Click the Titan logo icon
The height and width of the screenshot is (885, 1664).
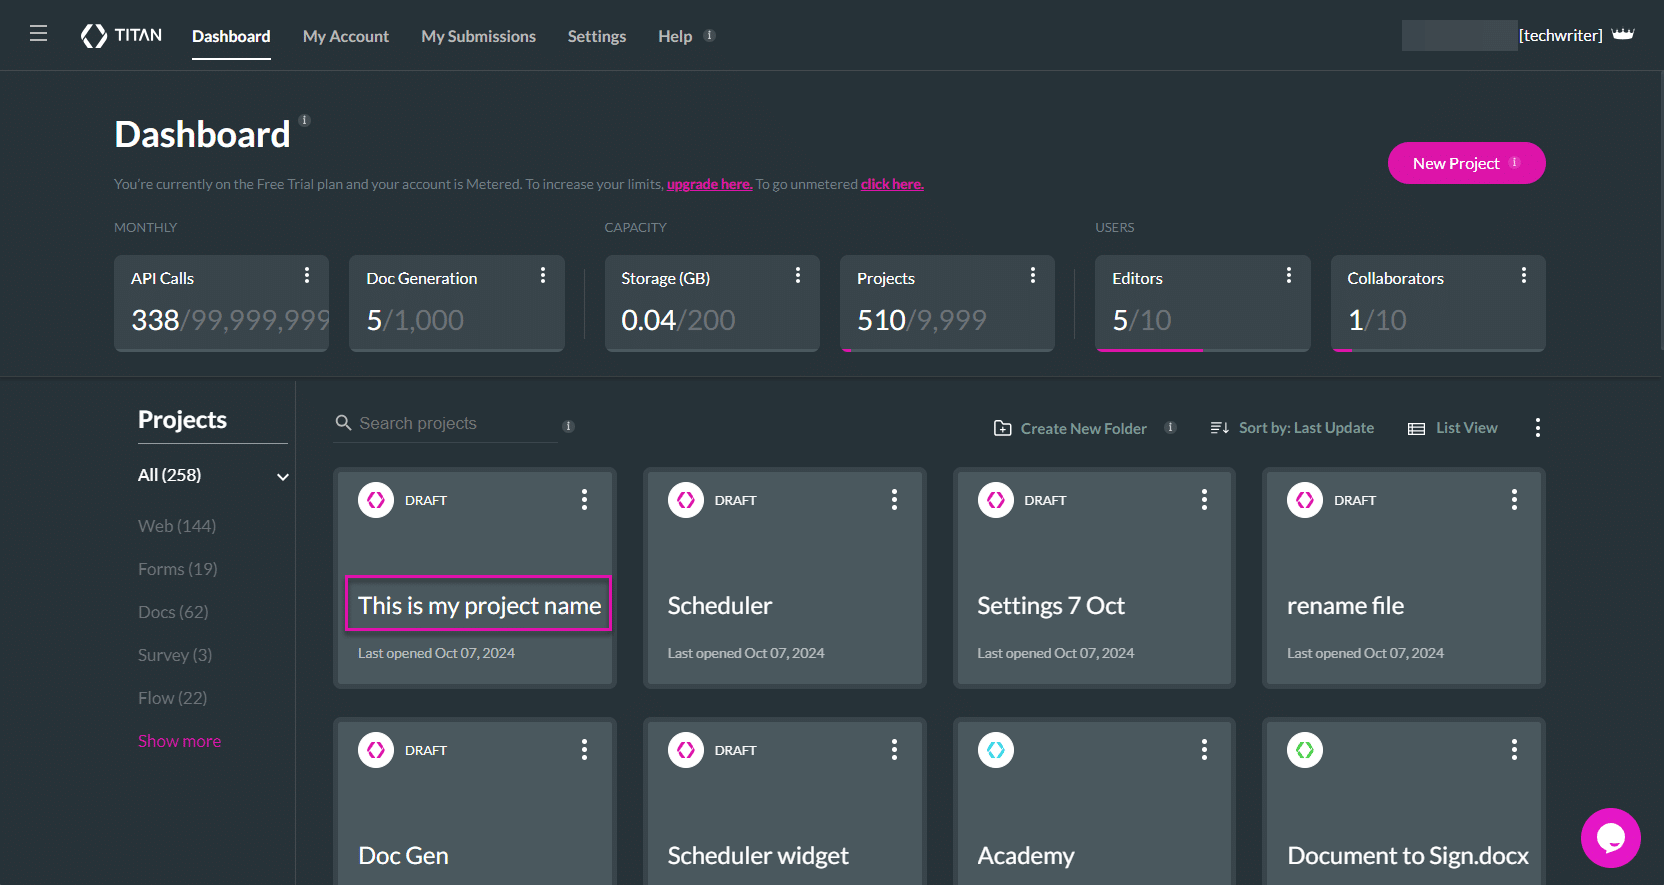pyautogui.click(x=94, y=36)
